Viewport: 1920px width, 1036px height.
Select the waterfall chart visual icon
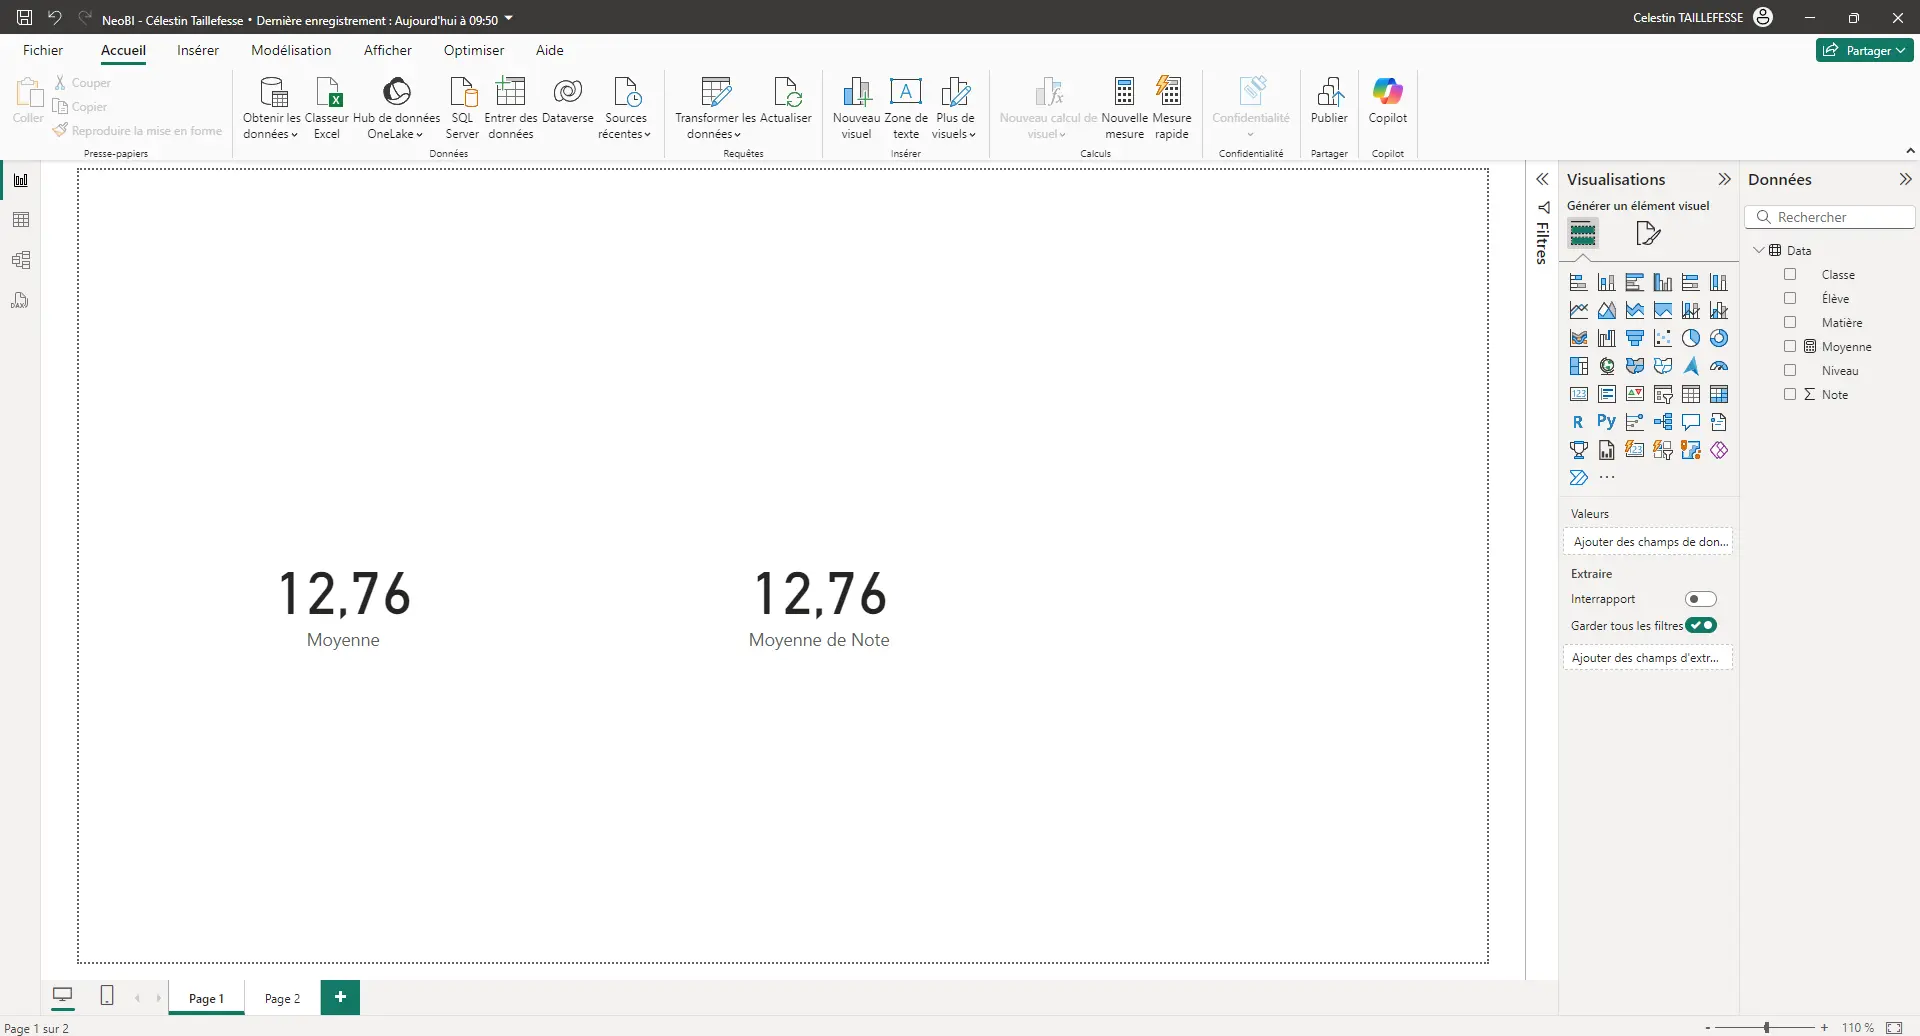1607,339
